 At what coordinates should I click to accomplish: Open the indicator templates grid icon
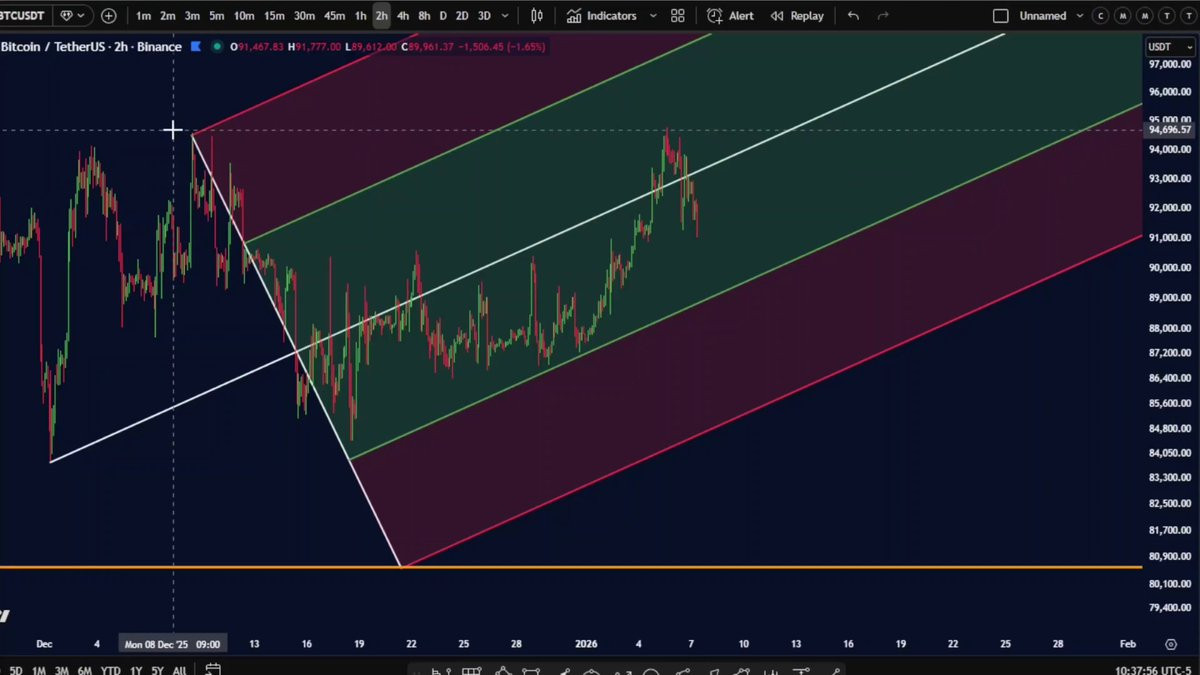678,16
